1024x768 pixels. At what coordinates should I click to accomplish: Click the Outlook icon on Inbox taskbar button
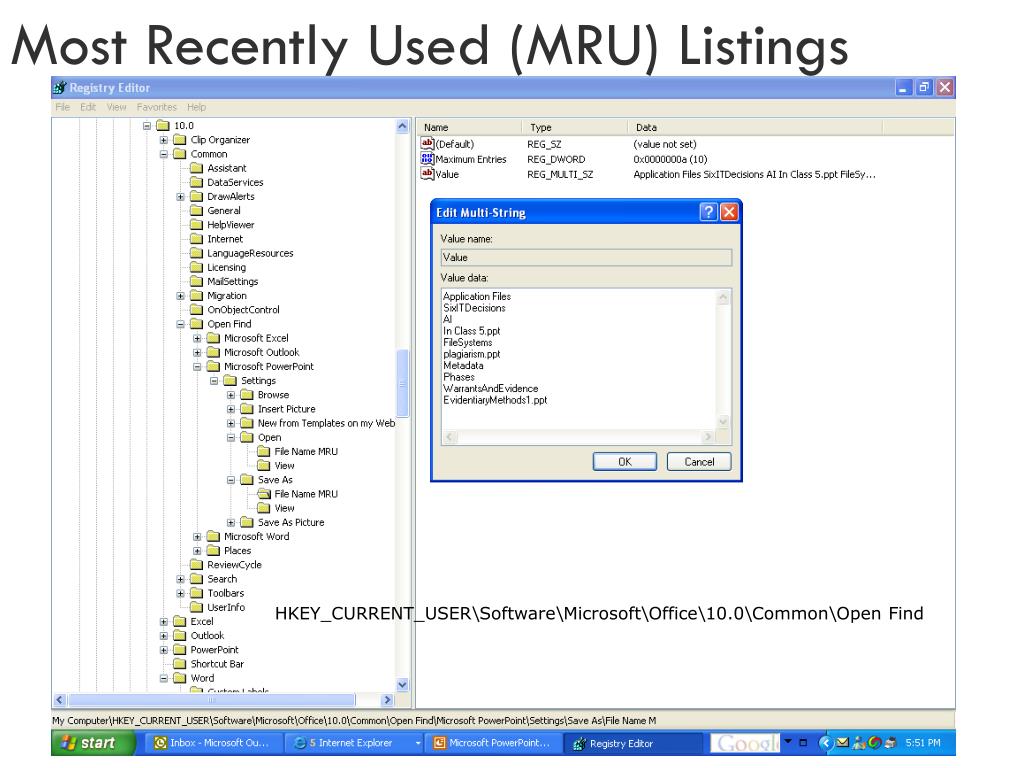(160, 743)
